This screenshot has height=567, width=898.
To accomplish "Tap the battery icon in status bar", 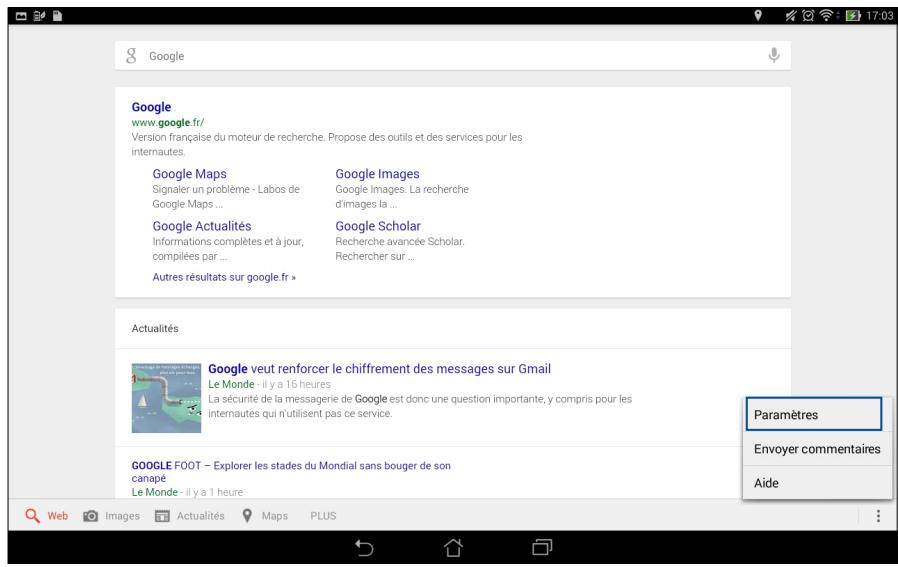I will (853, 15).
